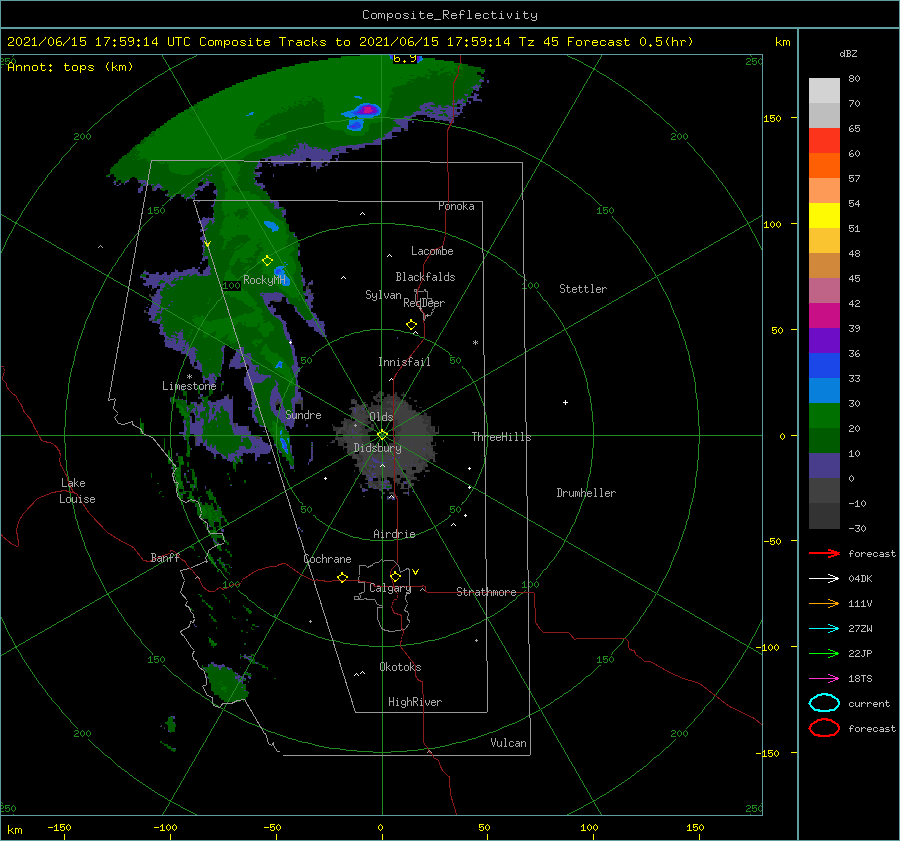Click the yellow diamond marker above RockyMH
The height and width of the screenshot is (841, 900).
(267, 261)
